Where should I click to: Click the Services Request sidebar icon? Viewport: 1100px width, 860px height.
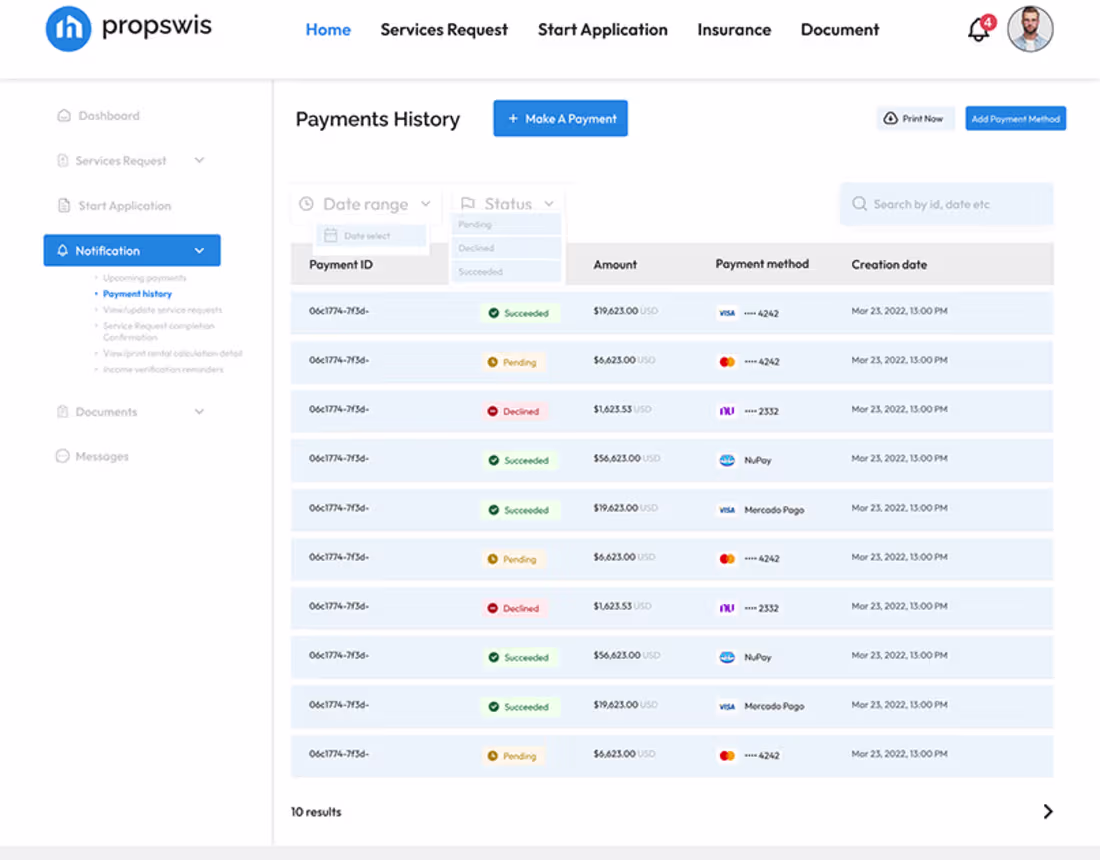point(62,161)
